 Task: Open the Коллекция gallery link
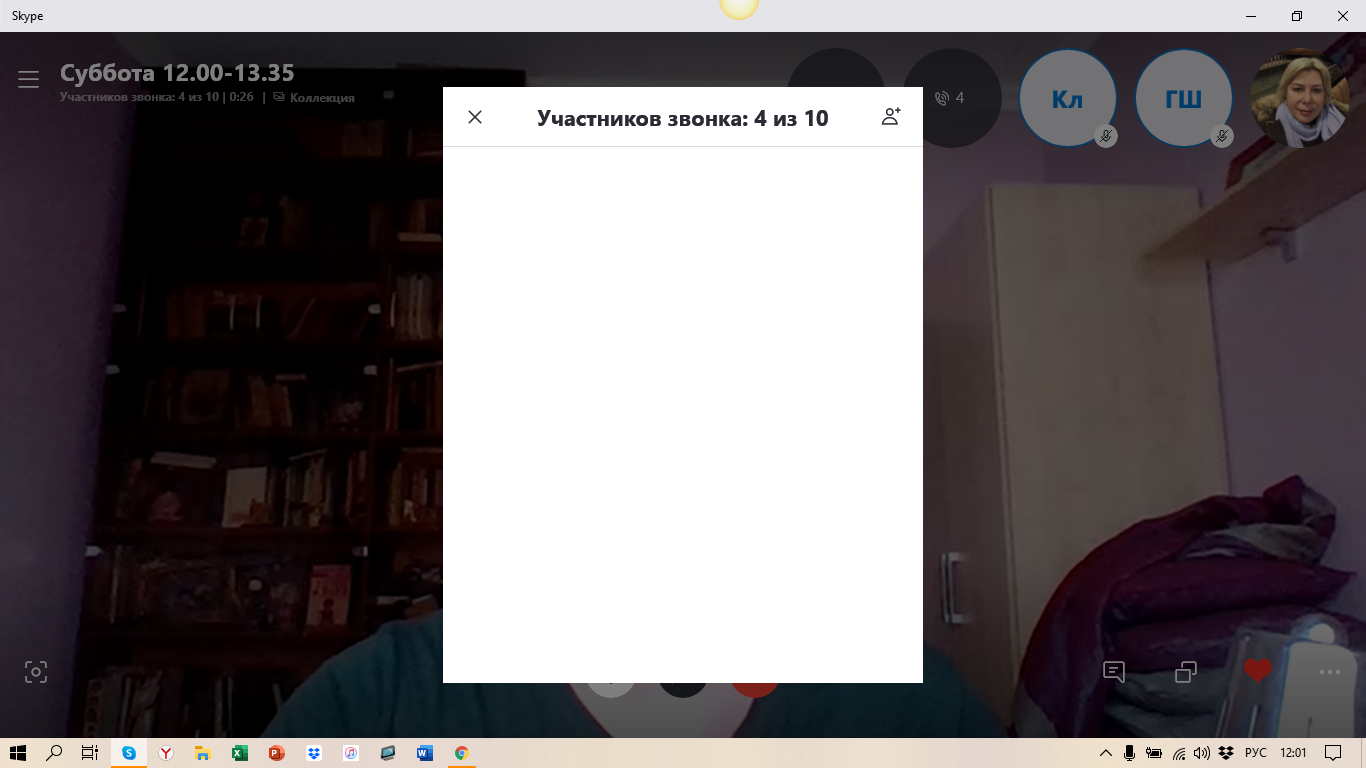tap(321, 98)
